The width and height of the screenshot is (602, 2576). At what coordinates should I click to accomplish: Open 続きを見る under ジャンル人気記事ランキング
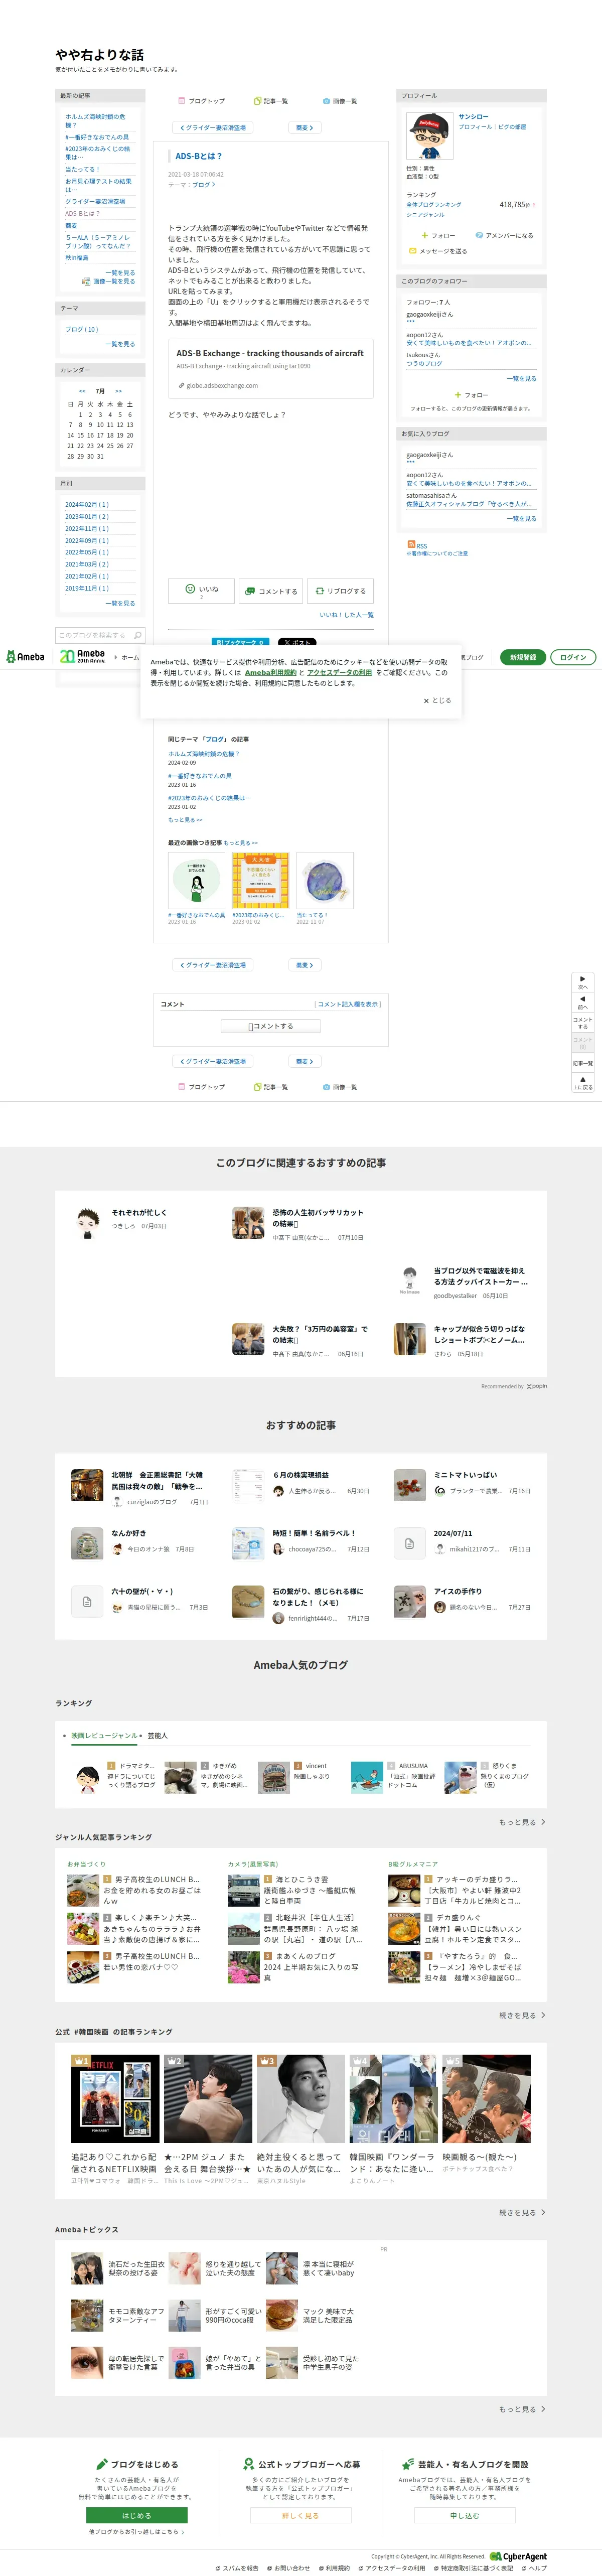pyautogui.click(x=522, y=2015)
